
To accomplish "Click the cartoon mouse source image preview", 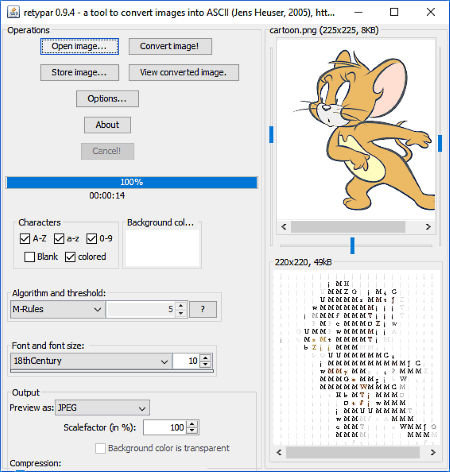I will pyautogui.click(x=356, y=129).
